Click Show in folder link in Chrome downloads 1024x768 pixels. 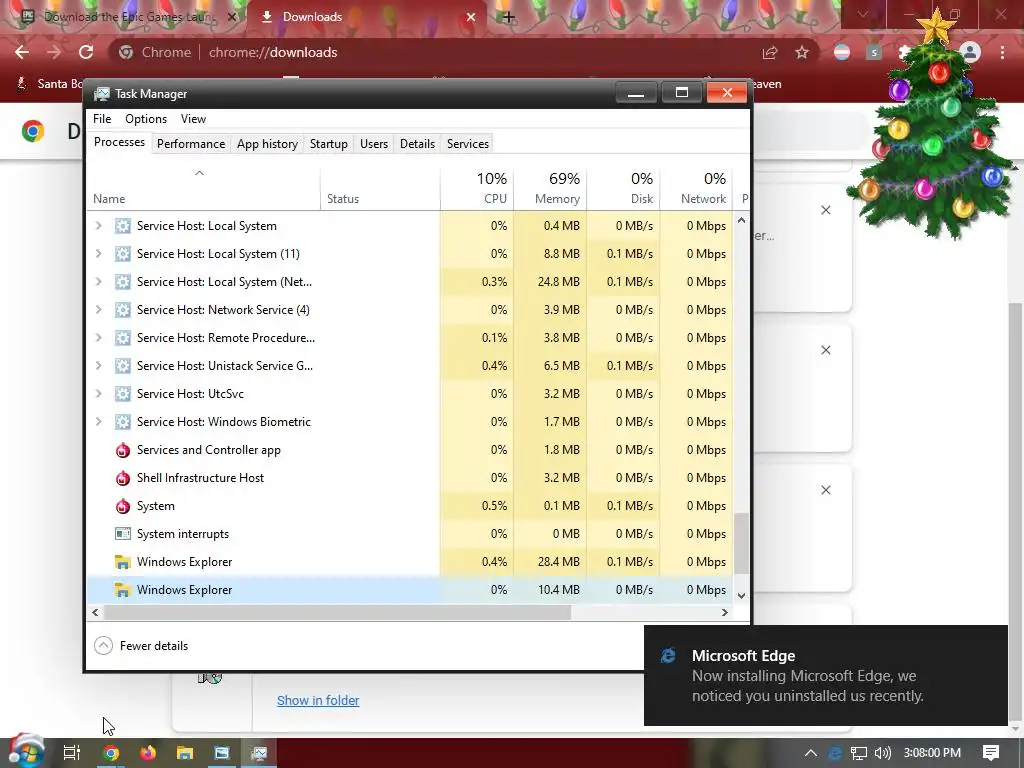(318, 701)
